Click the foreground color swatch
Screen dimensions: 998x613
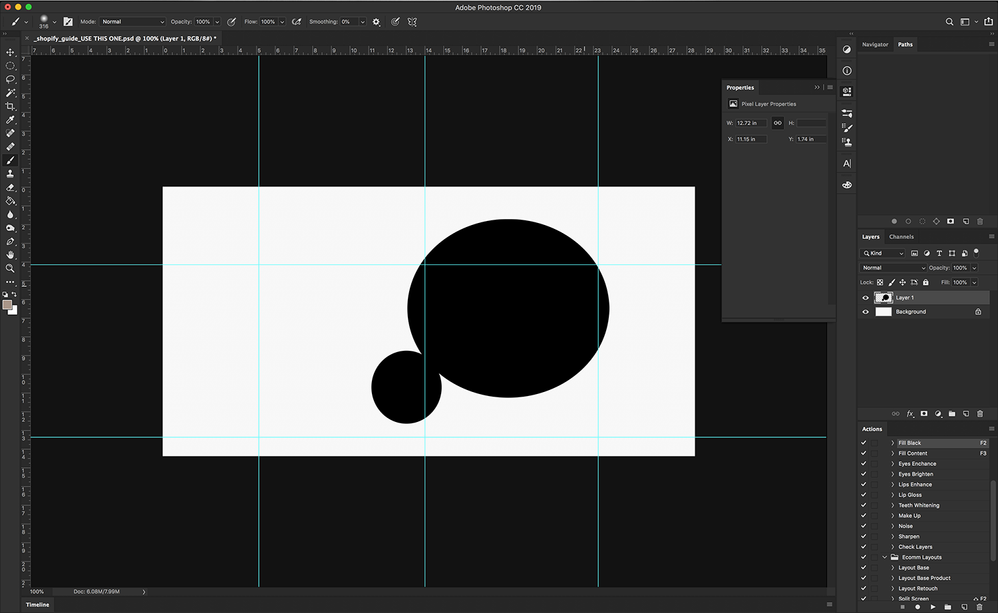[x=8, y=304]
